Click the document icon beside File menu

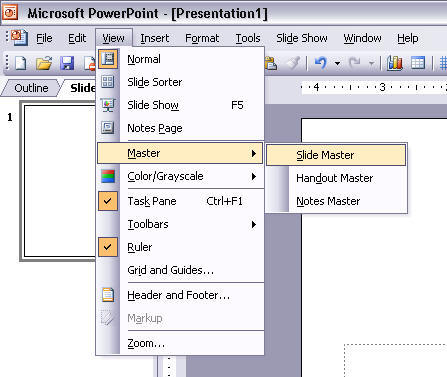coord(20,38)
